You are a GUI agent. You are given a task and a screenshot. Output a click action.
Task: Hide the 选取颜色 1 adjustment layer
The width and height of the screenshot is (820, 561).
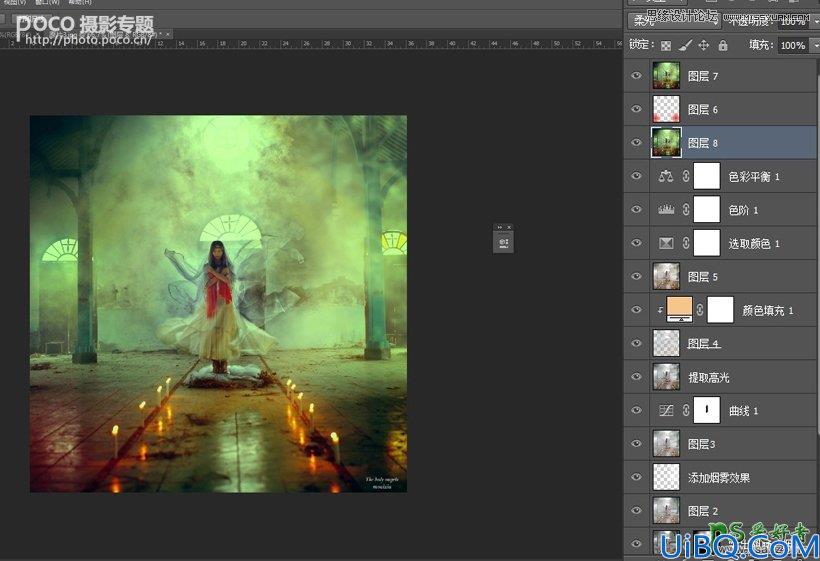click(636, 243)
